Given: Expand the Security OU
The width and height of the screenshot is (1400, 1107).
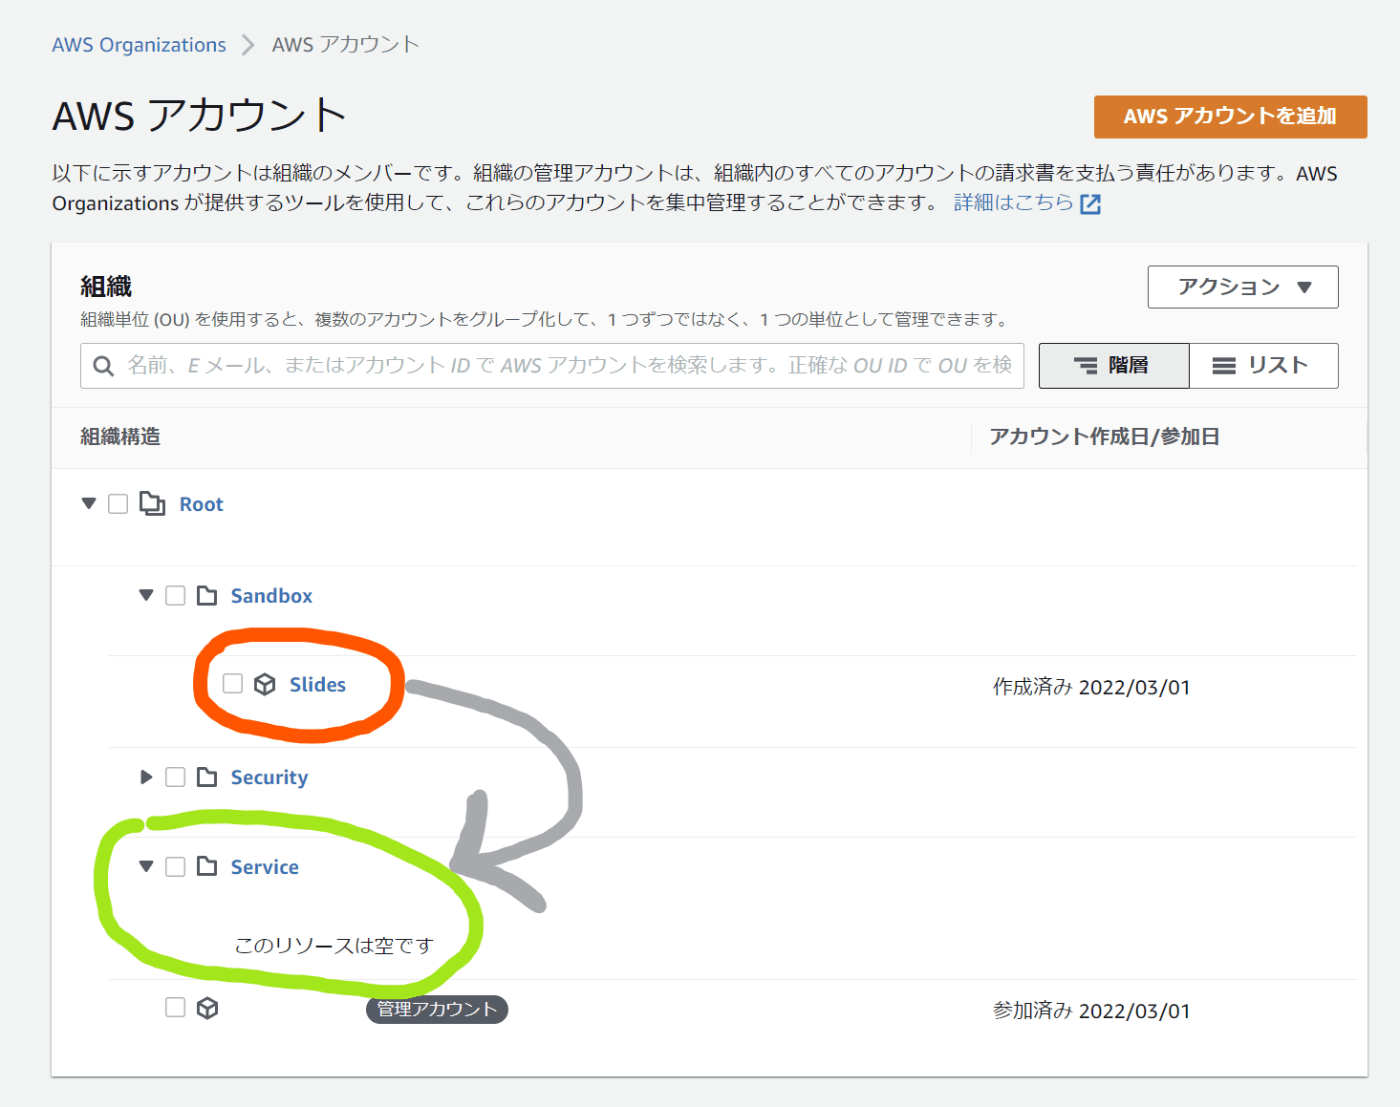Looking at the screenshot, I should (146, 777).
